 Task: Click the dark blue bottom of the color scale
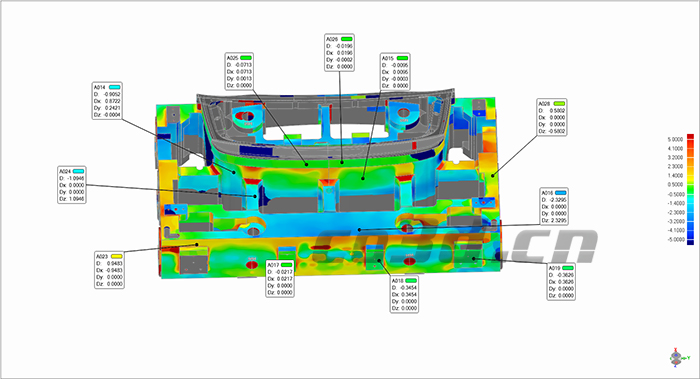[x=690, y=242]
